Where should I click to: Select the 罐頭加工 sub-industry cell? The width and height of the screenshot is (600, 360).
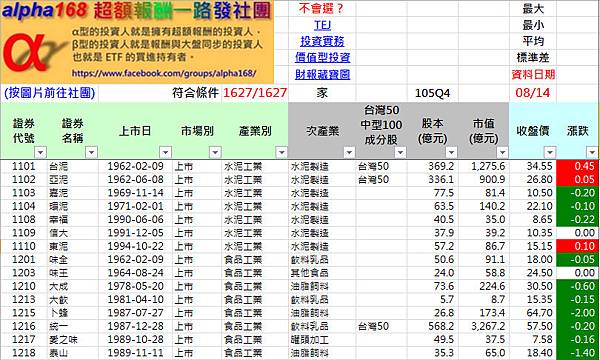tap(322, 340)
